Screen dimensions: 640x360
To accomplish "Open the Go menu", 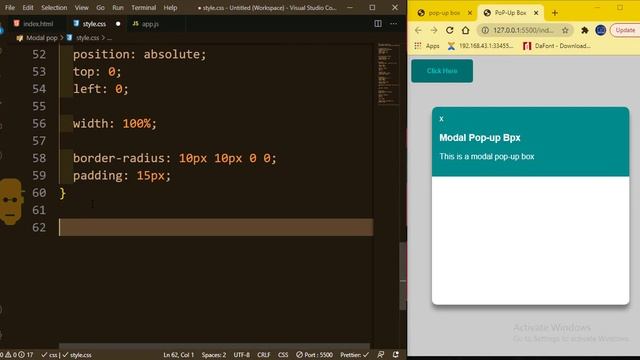I will tap(100, 7).
